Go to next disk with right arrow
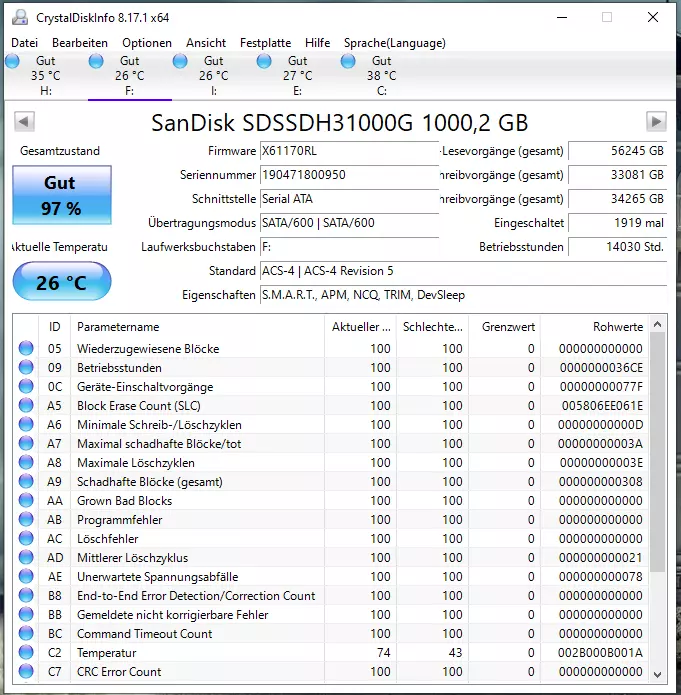Screen dimensions: 681x695 pos(656,121)
